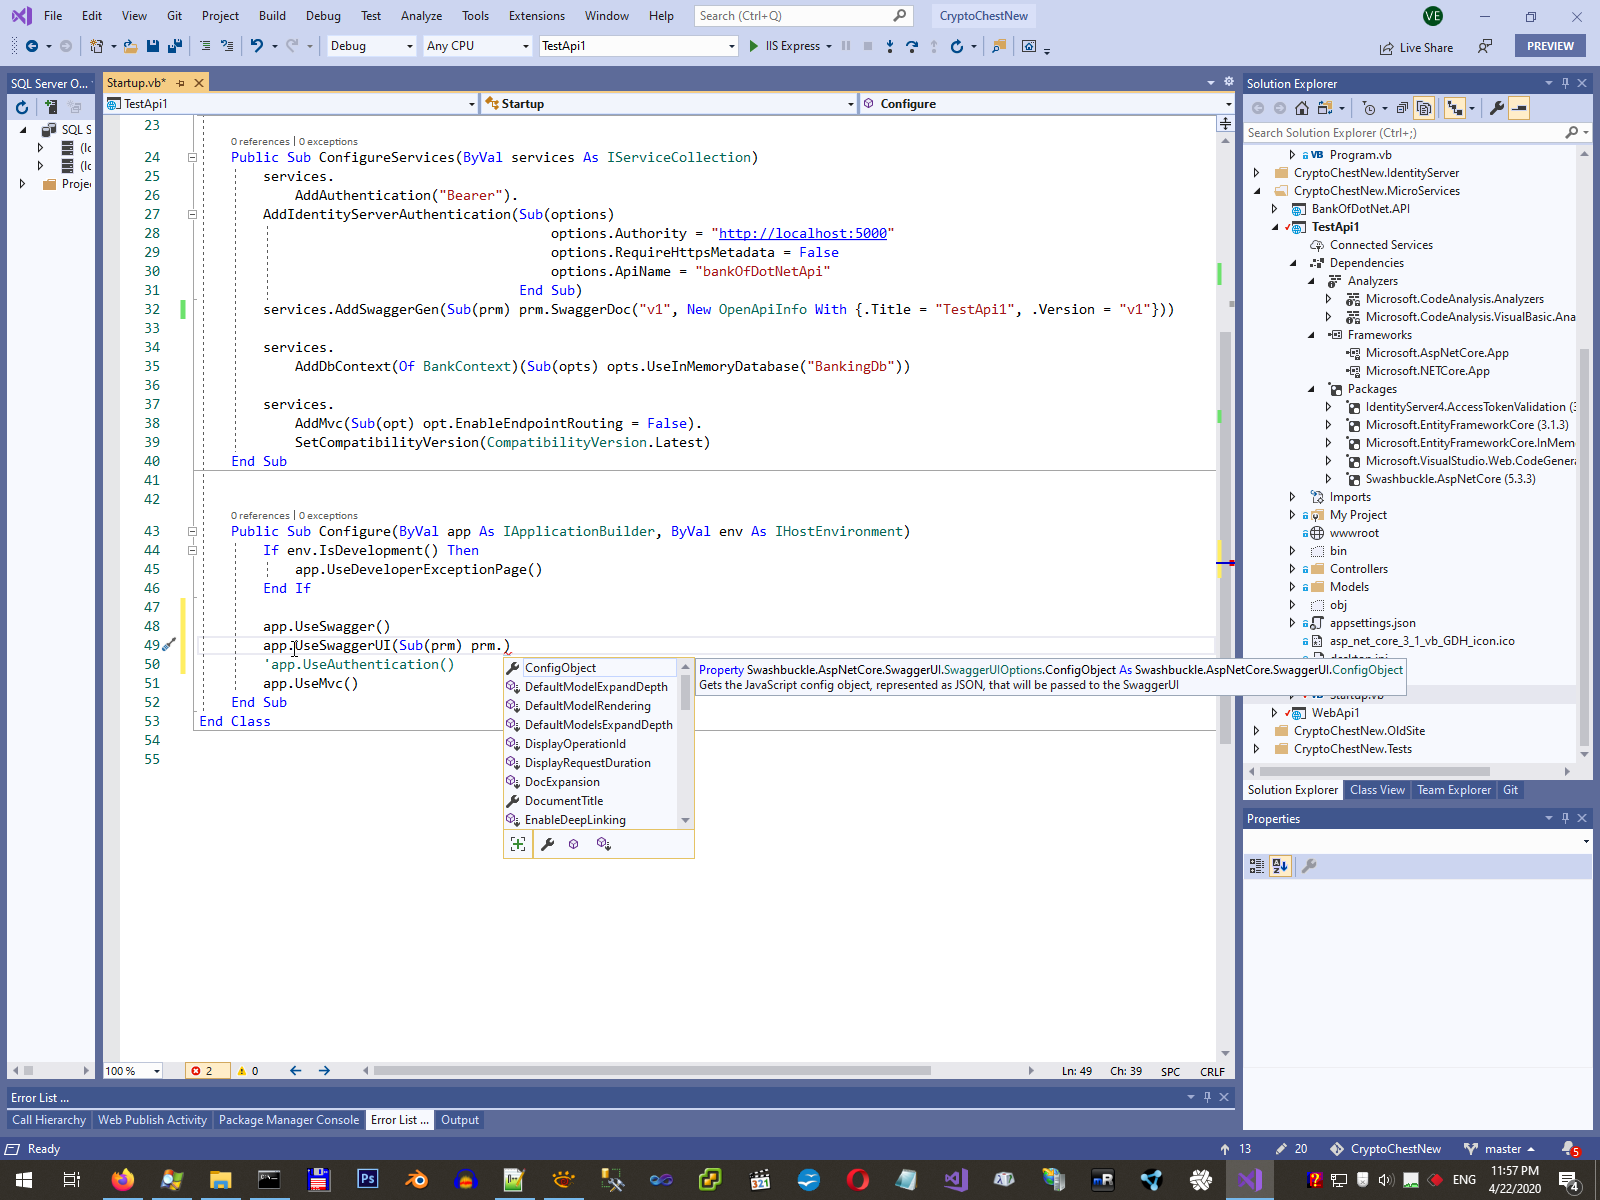Click the Search Solution Explorer field
Screen dimensions: 1600x1200
(1400, 133)
